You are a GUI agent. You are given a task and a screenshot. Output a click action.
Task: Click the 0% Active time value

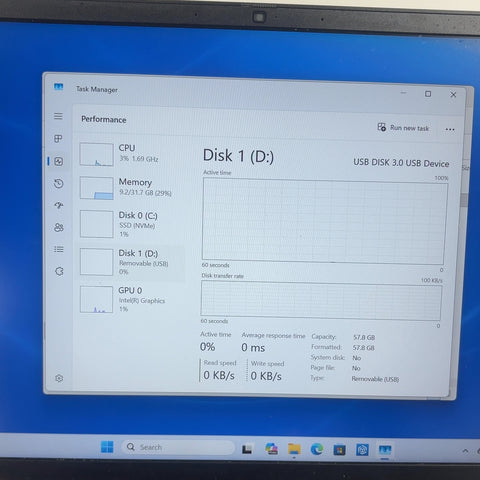pyautogui.click(x=207, y=347)
